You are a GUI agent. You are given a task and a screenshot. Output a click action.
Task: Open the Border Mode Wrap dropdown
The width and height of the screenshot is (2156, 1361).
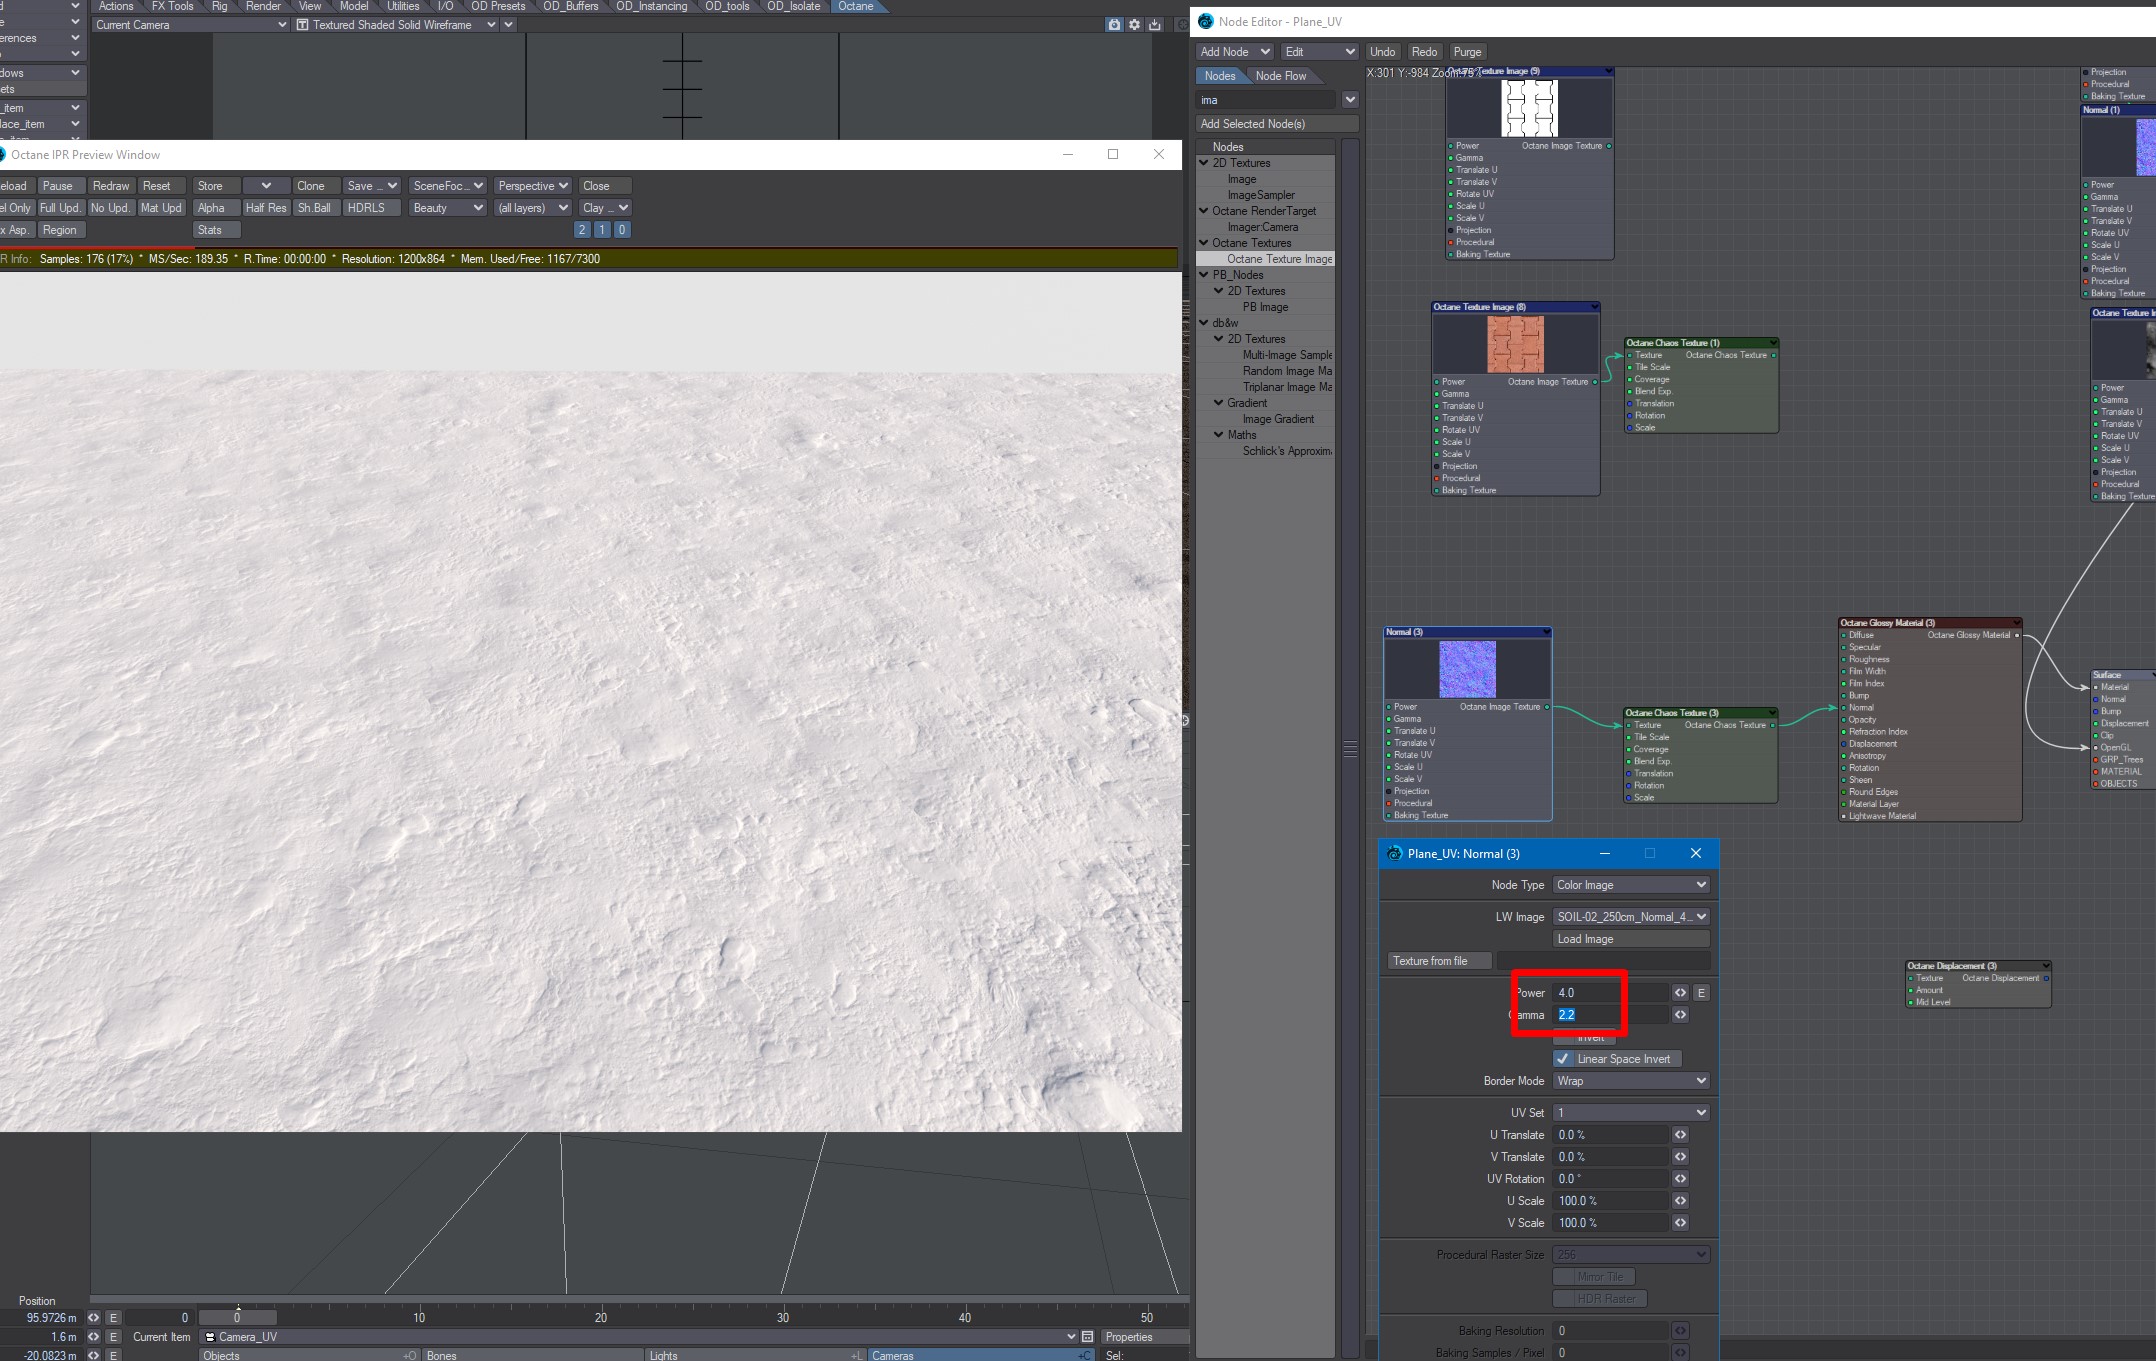1630,1081
